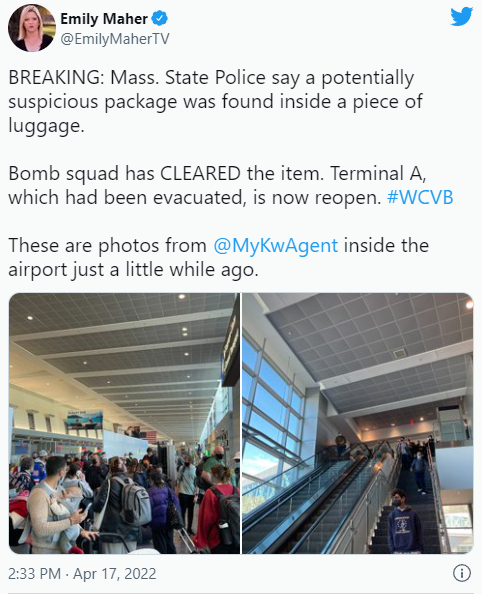Click the 'Terminal A' text

click(x=378, y=174)
